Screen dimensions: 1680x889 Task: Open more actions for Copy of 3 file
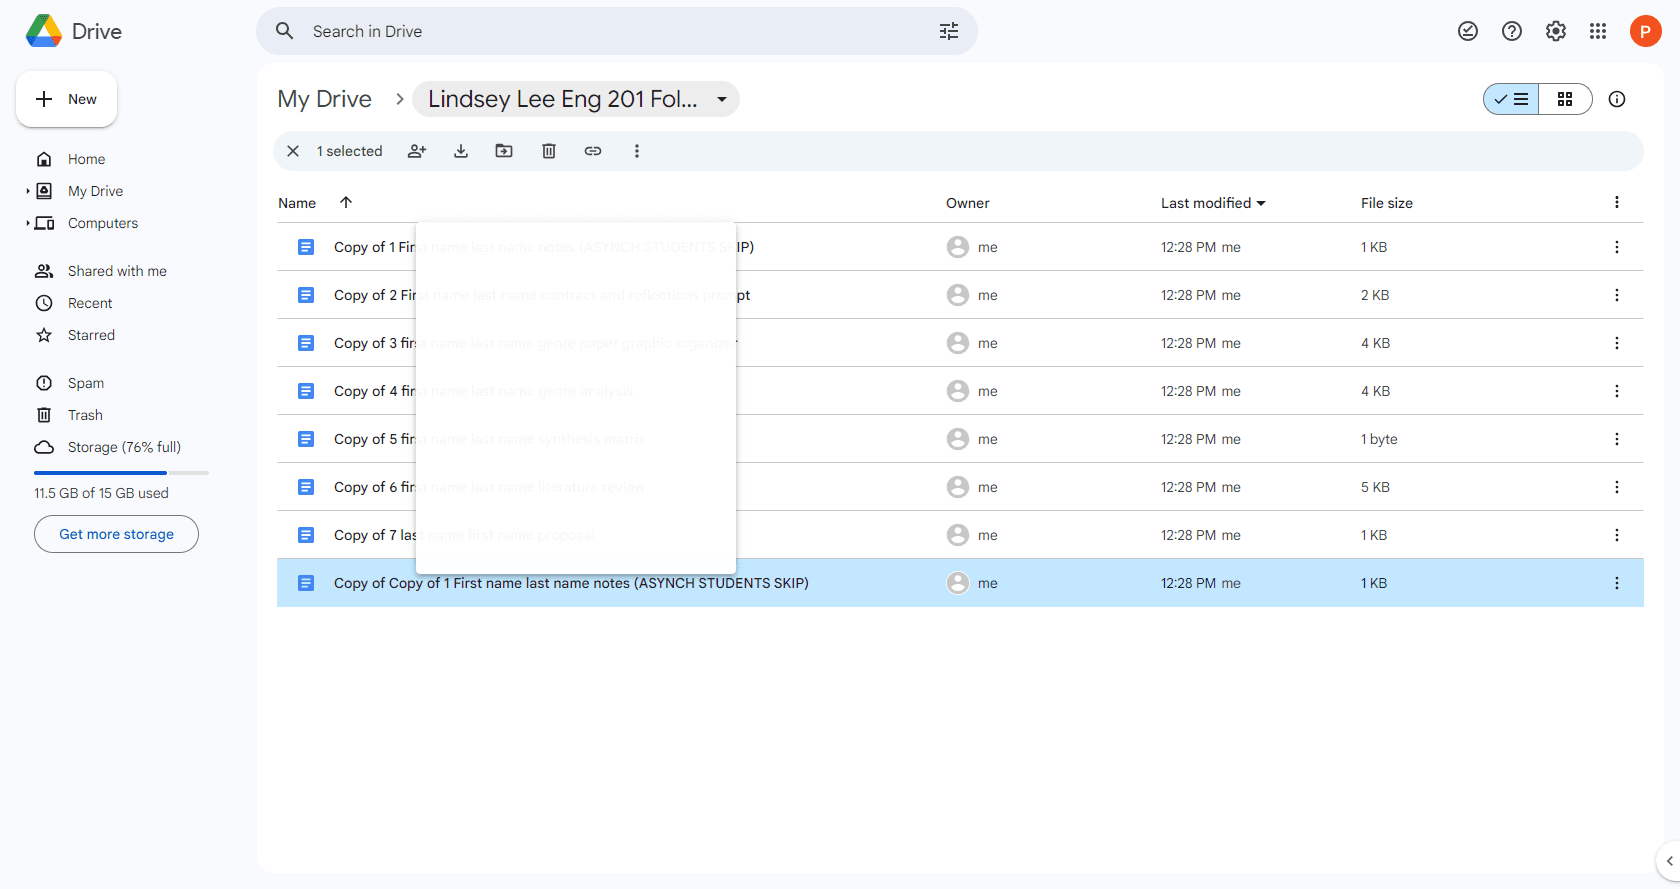pos(1617,343)
